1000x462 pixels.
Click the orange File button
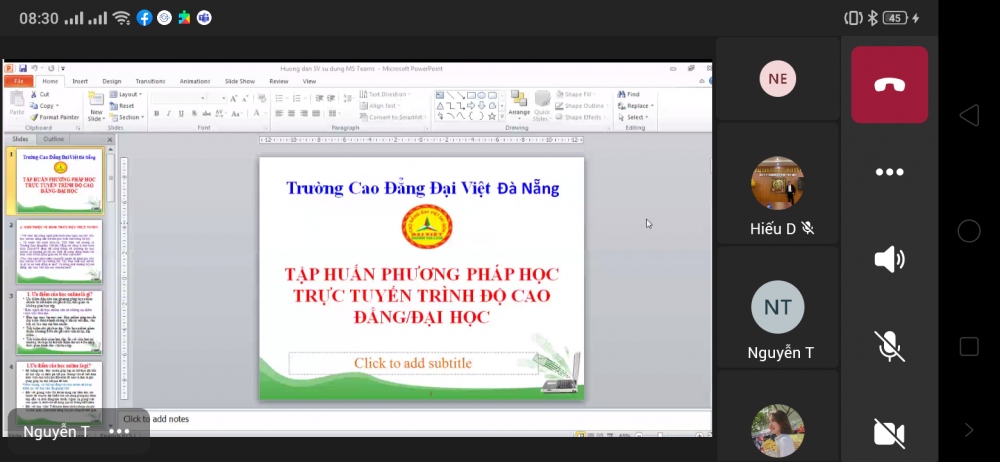(18, 81)
